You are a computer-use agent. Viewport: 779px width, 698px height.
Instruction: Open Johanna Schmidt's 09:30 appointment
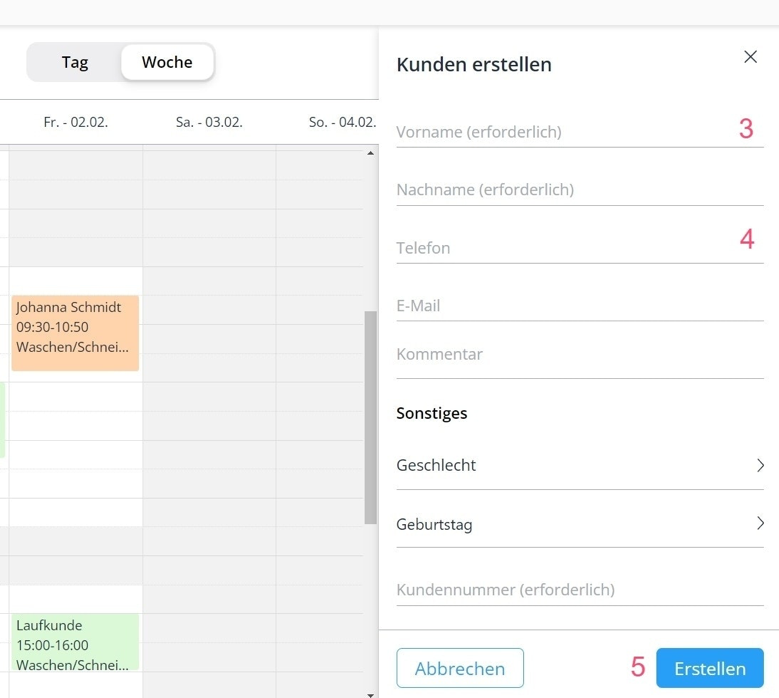tap(75, 332)
